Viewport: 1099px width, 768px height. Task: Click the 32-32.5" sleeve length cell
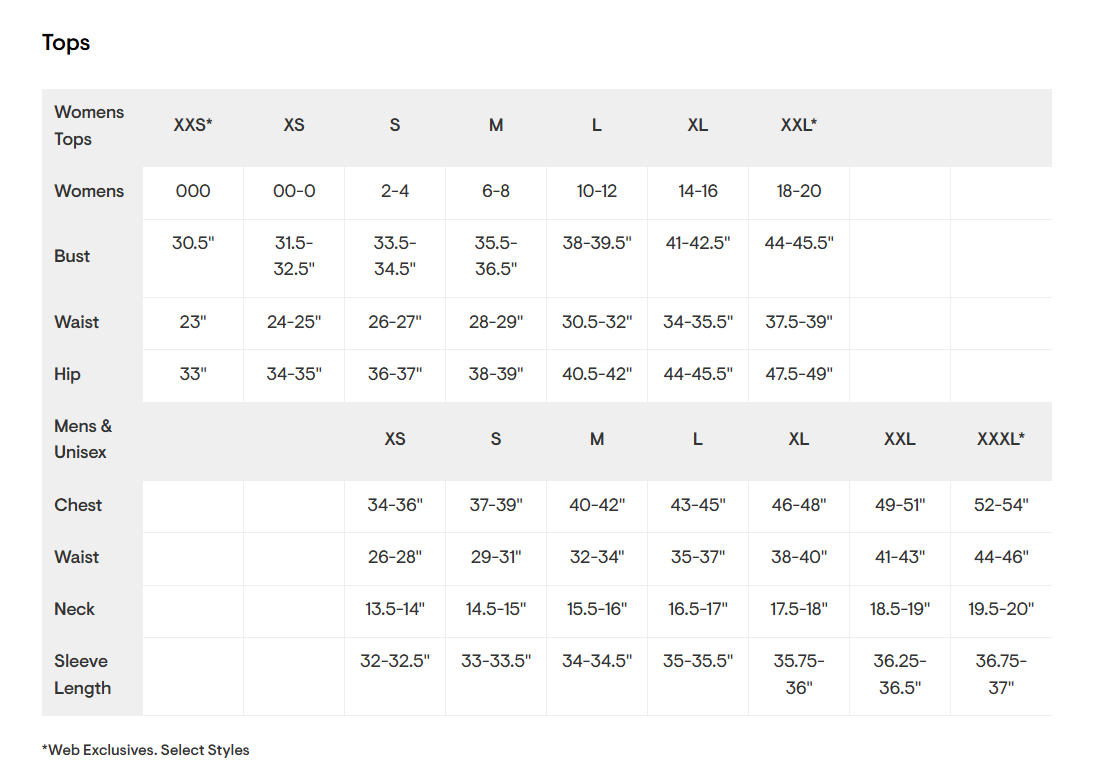click(395, 661)
